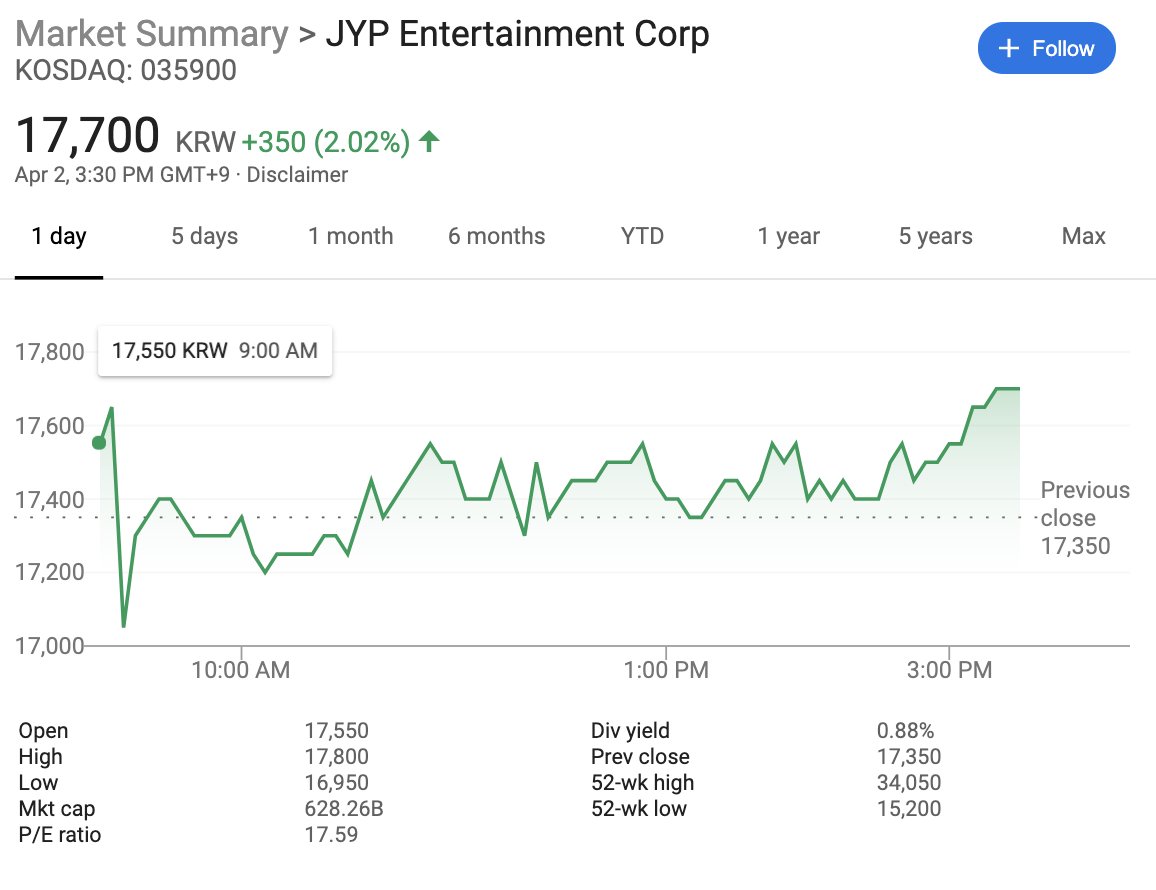Show the 5 years chart
1156x890 pixels.
935,237
